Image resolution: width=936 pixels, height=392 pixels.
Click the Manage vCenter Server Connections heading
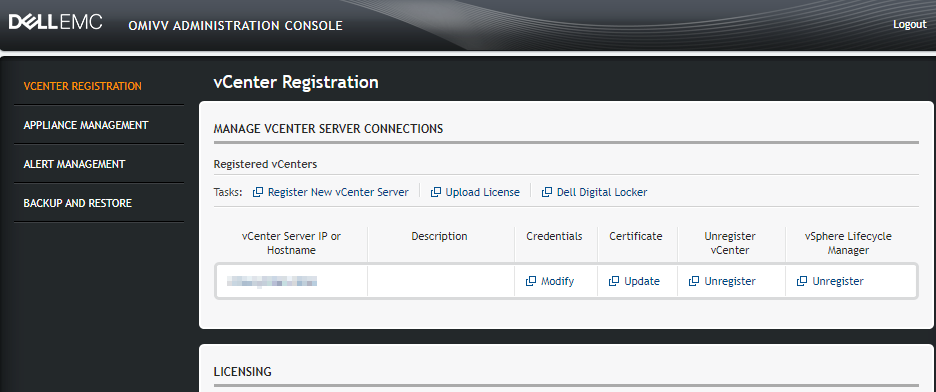(328, 128)
